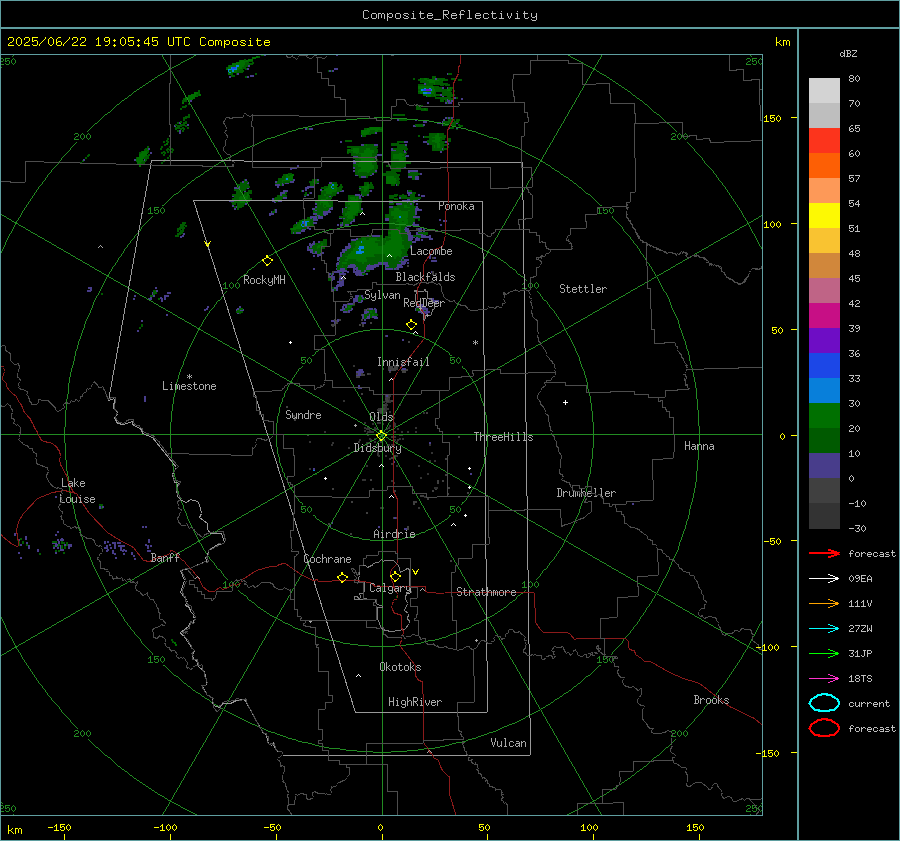The height and width of the screenshot is (841, 900).
Task: Click the green radar echo near Lacombe
Action: coord(373,250)
